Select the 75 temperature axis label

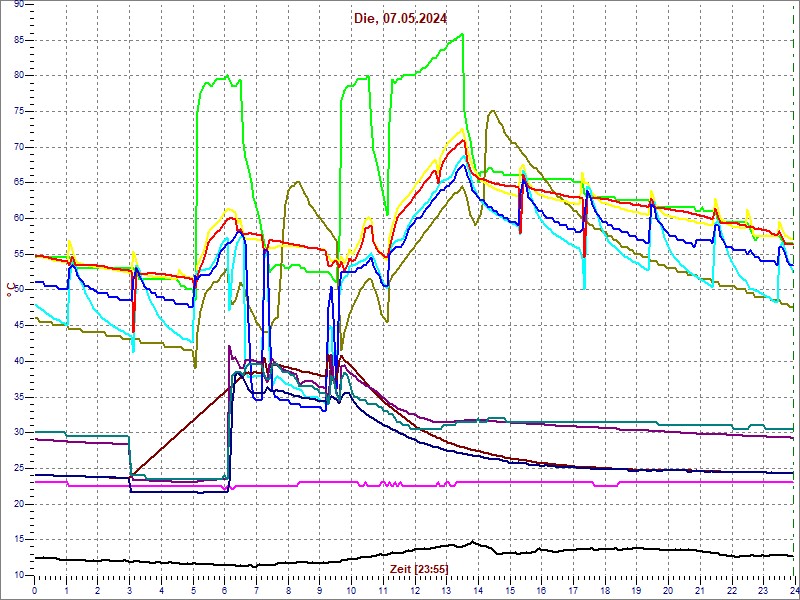[x=18, y=111]
